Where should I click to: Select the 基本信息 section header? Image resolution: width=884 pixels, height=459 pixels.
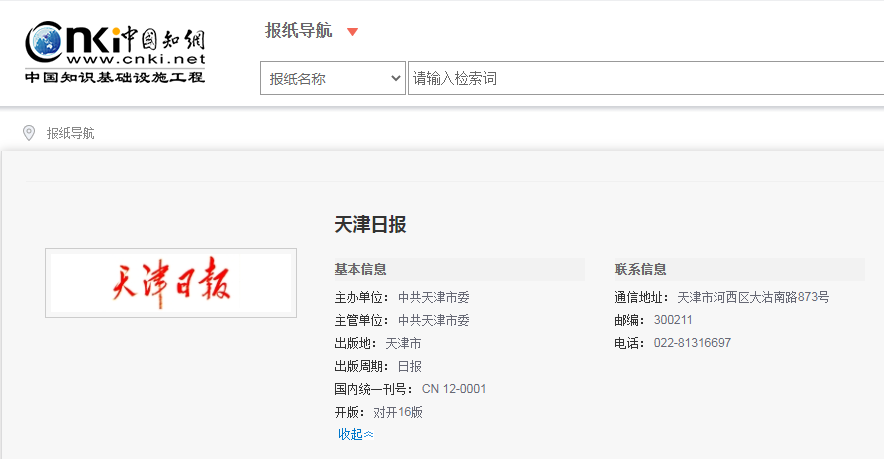click(360, 270)
